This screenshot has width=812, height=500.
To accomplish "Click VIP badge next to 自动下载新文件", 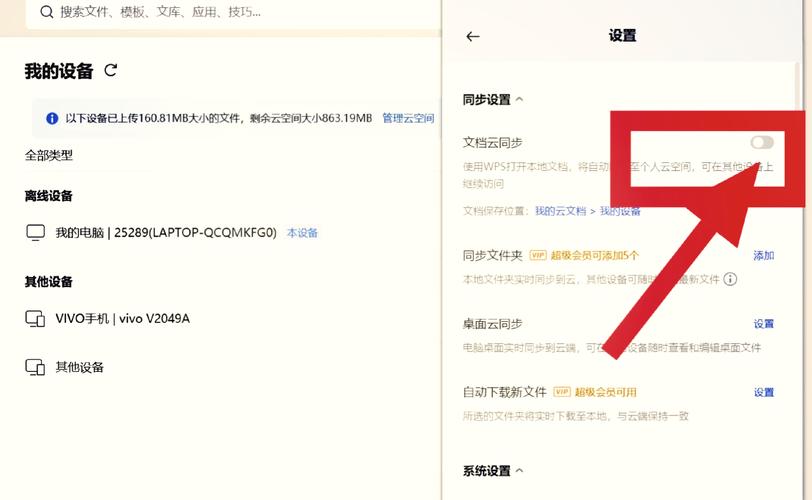I will point(562,392).
